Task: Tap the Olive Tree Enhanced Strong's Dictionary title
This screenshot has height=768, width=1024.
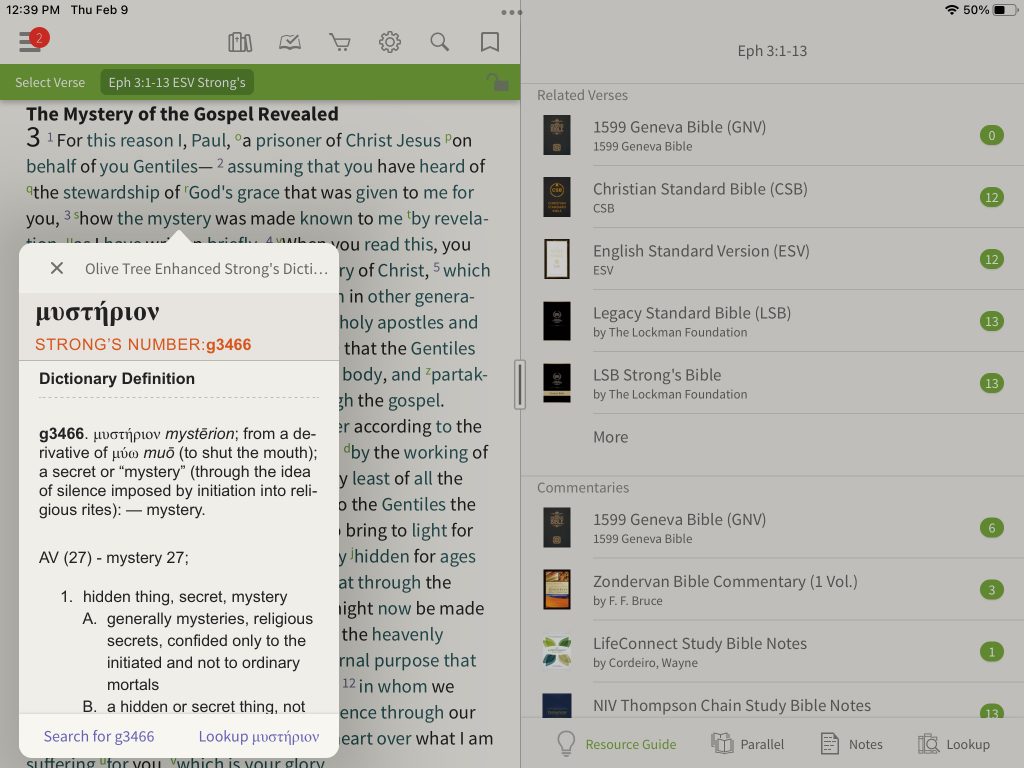Action: coord(206,268)
